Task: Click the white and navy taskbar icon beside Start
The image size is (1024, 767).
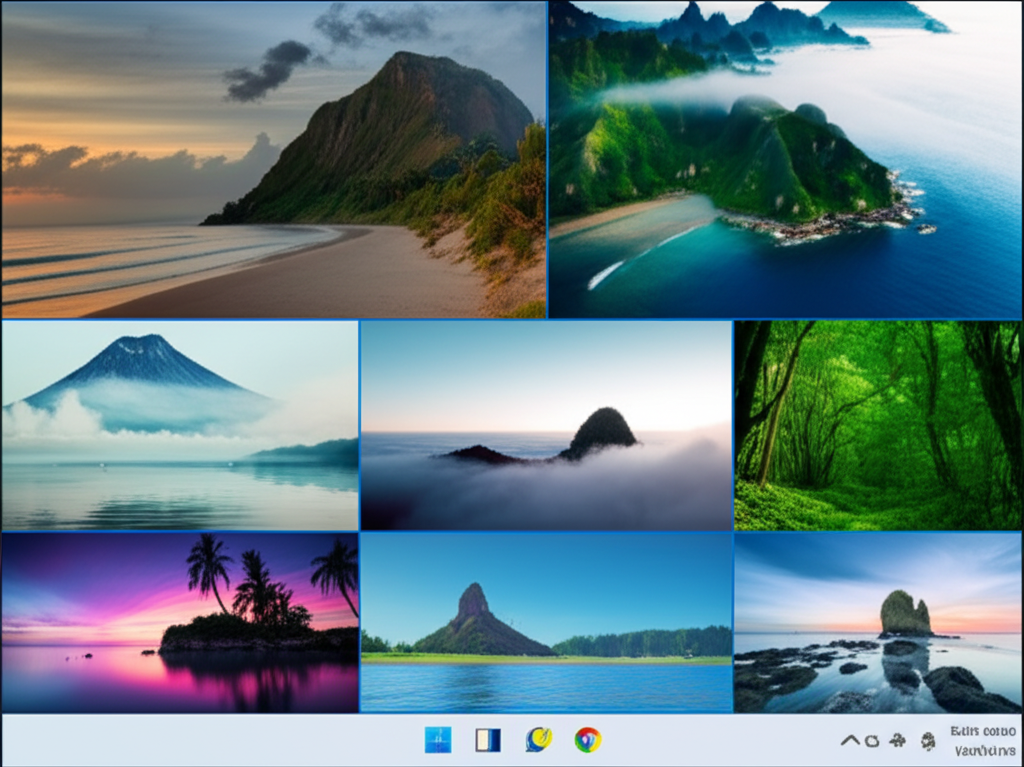Action: [487, 740]
